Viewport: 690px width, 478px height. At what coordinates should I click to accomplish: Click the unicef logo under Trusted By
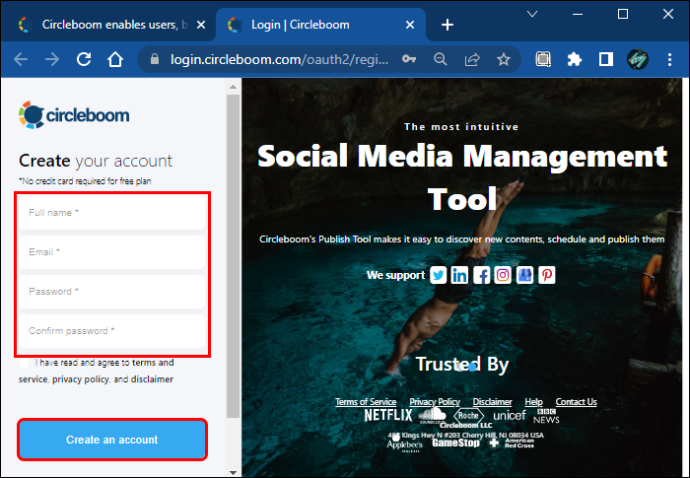point(510,415)
